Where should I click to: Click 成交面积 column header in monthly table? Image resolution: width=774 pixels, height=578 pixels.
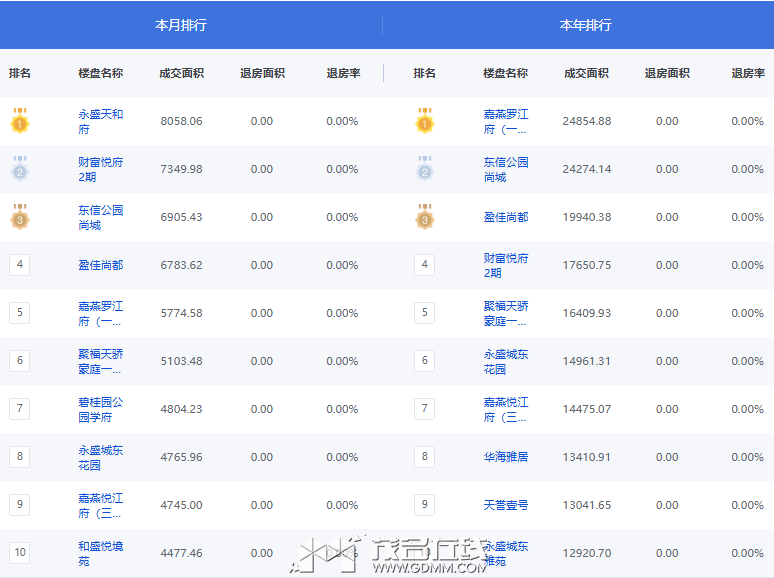click(181, 73)
